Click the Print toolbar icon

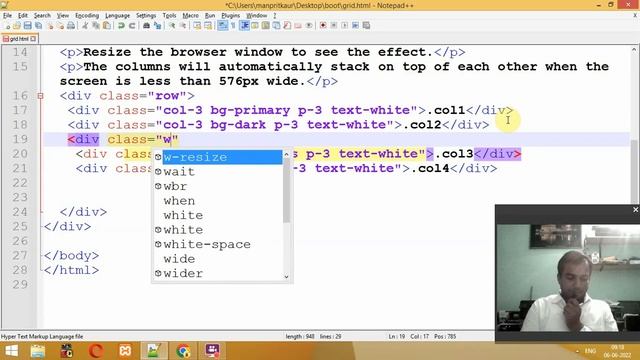(x=71, y=25)
